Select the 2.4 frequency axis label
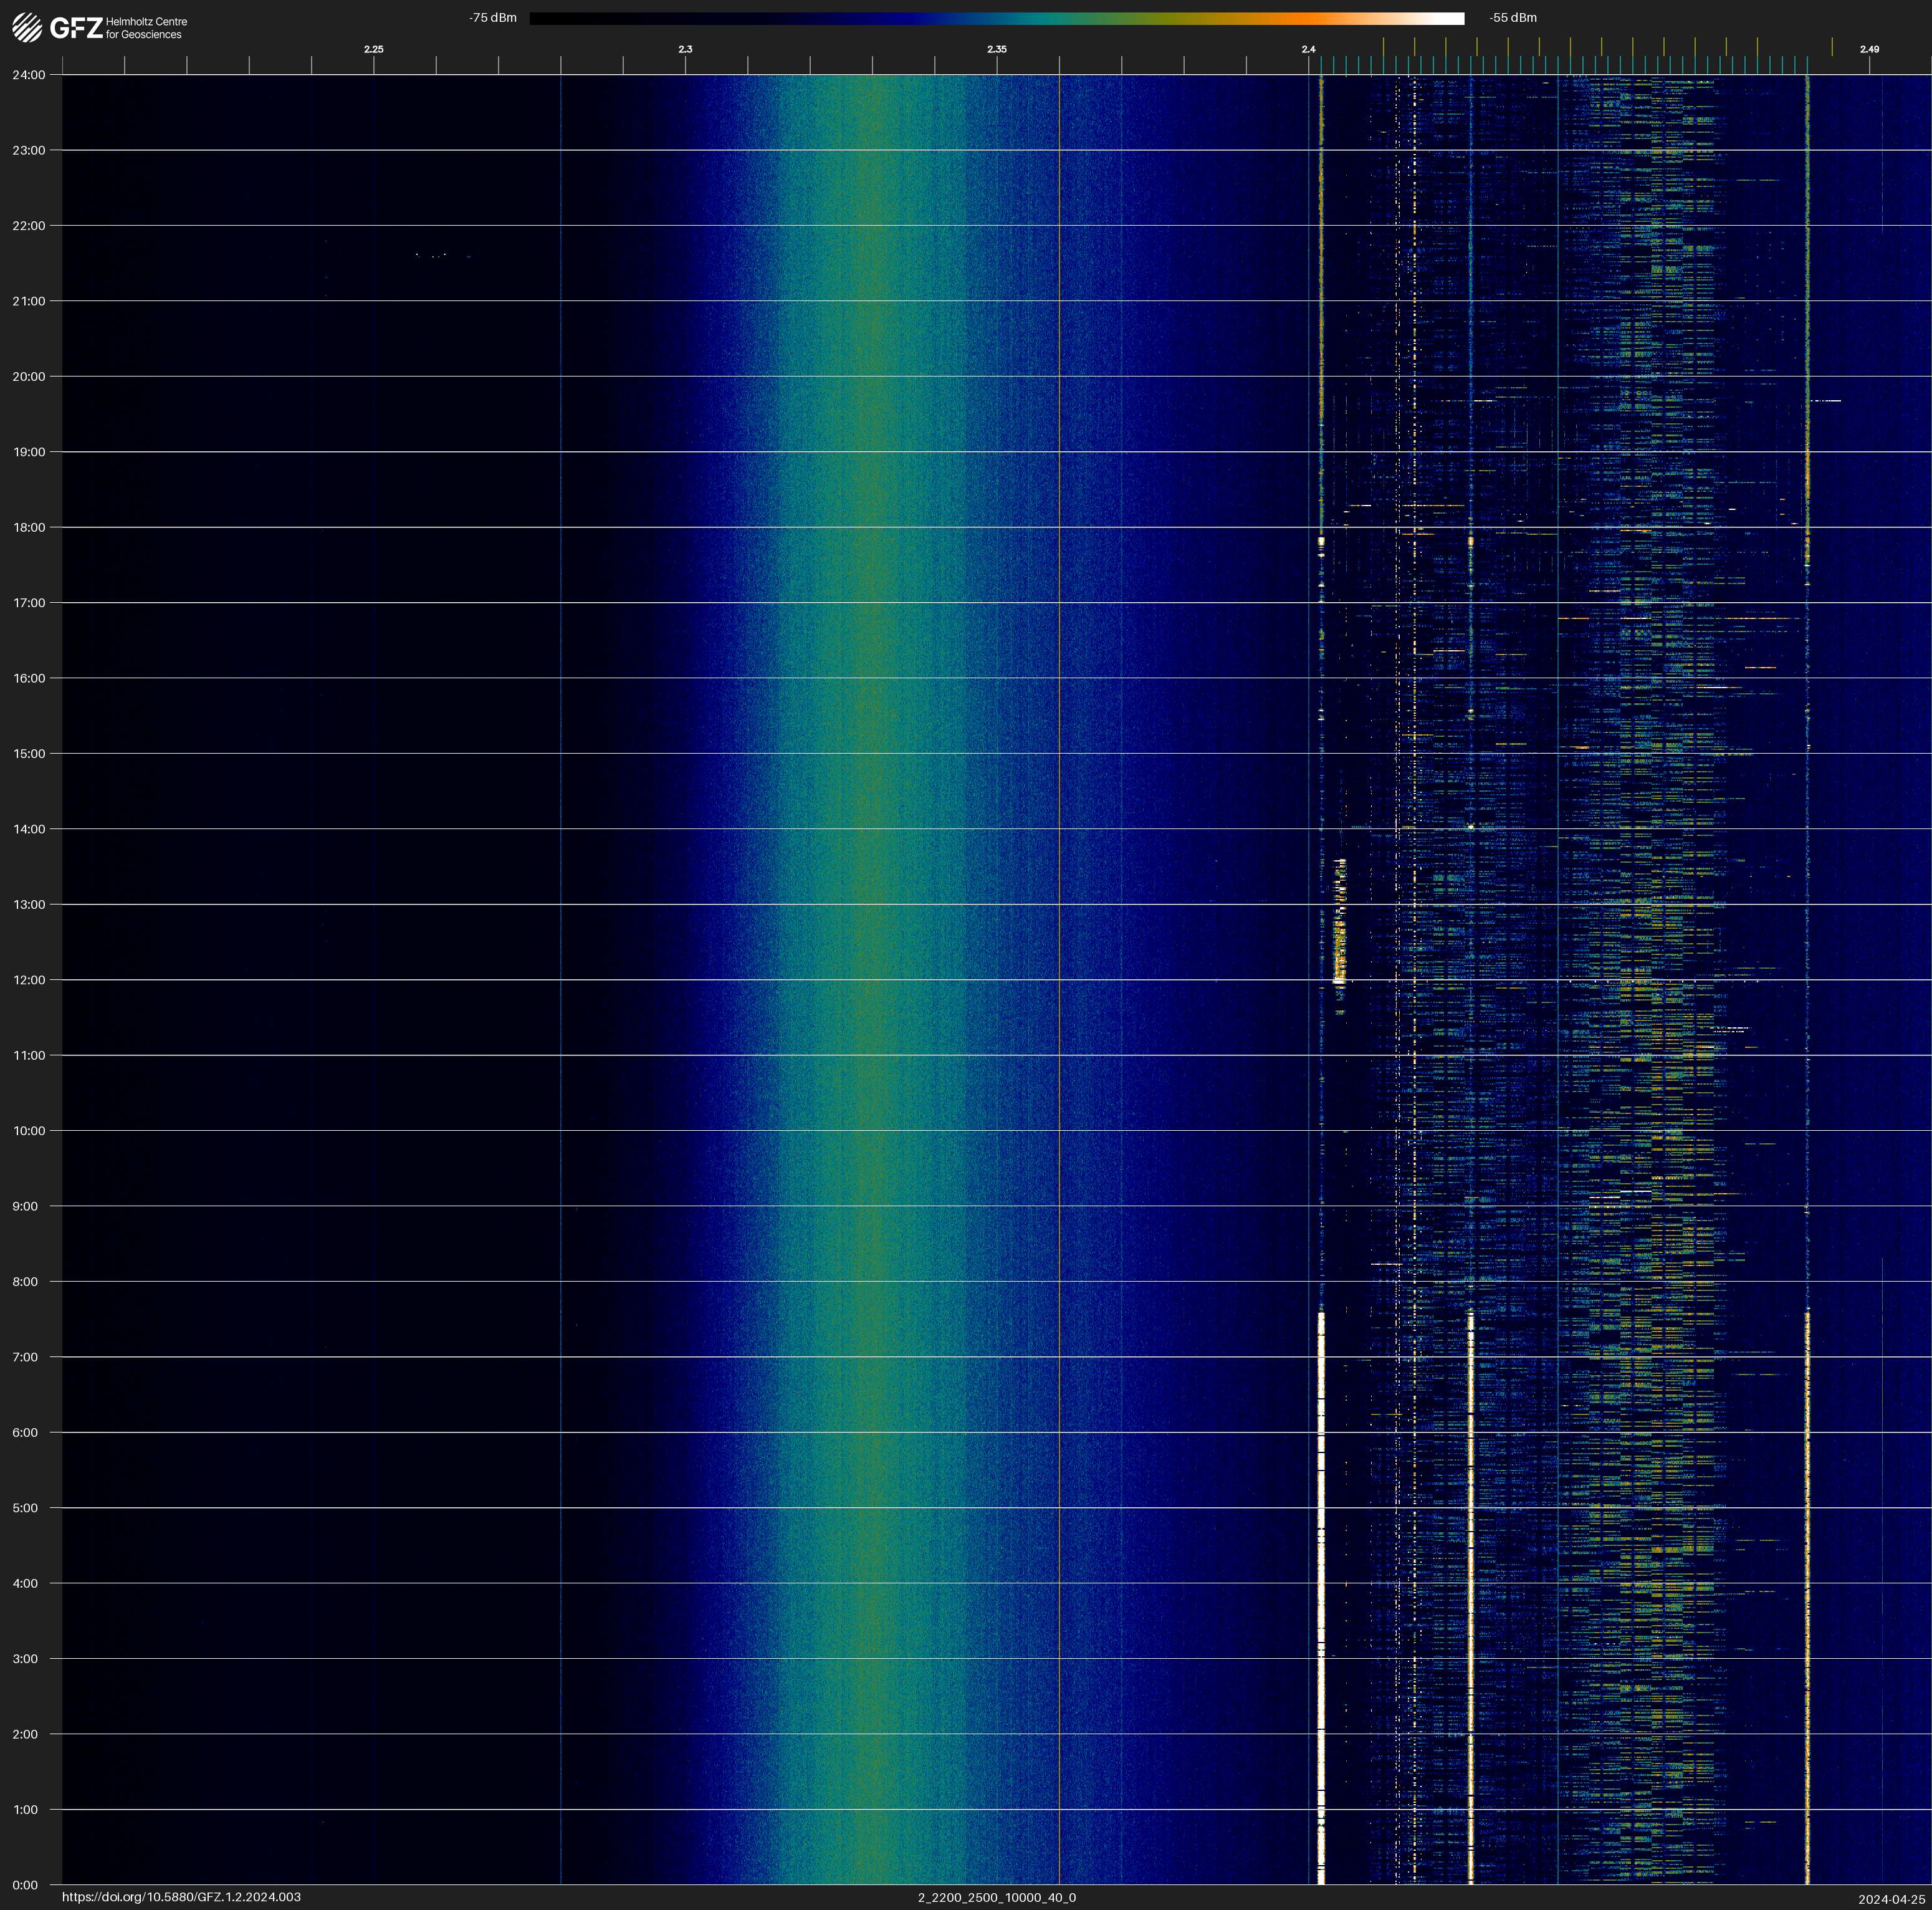1932x1910 pixels. pos(1308,49)
